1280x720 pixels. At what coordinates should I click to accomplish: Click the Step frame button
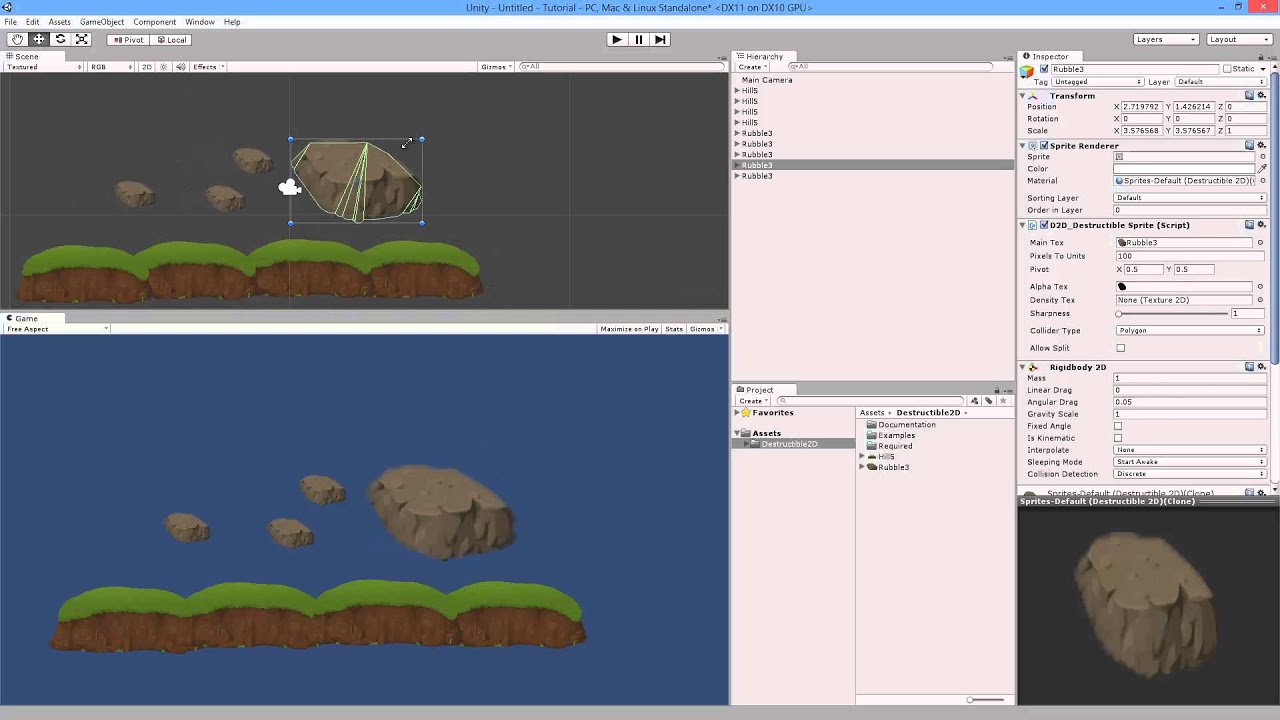pos(660,39)
